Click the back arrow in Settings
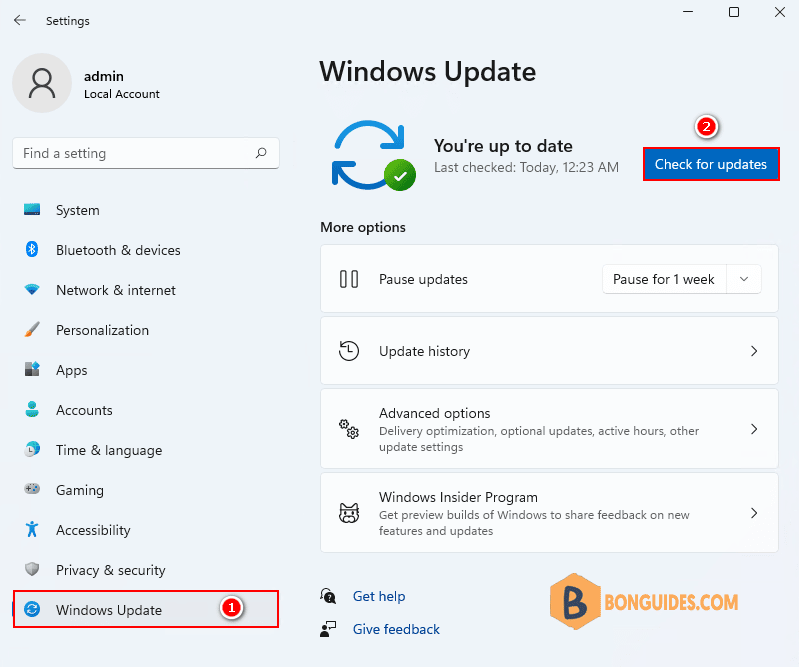Screen dimensions: 799x667 [20, 20]
